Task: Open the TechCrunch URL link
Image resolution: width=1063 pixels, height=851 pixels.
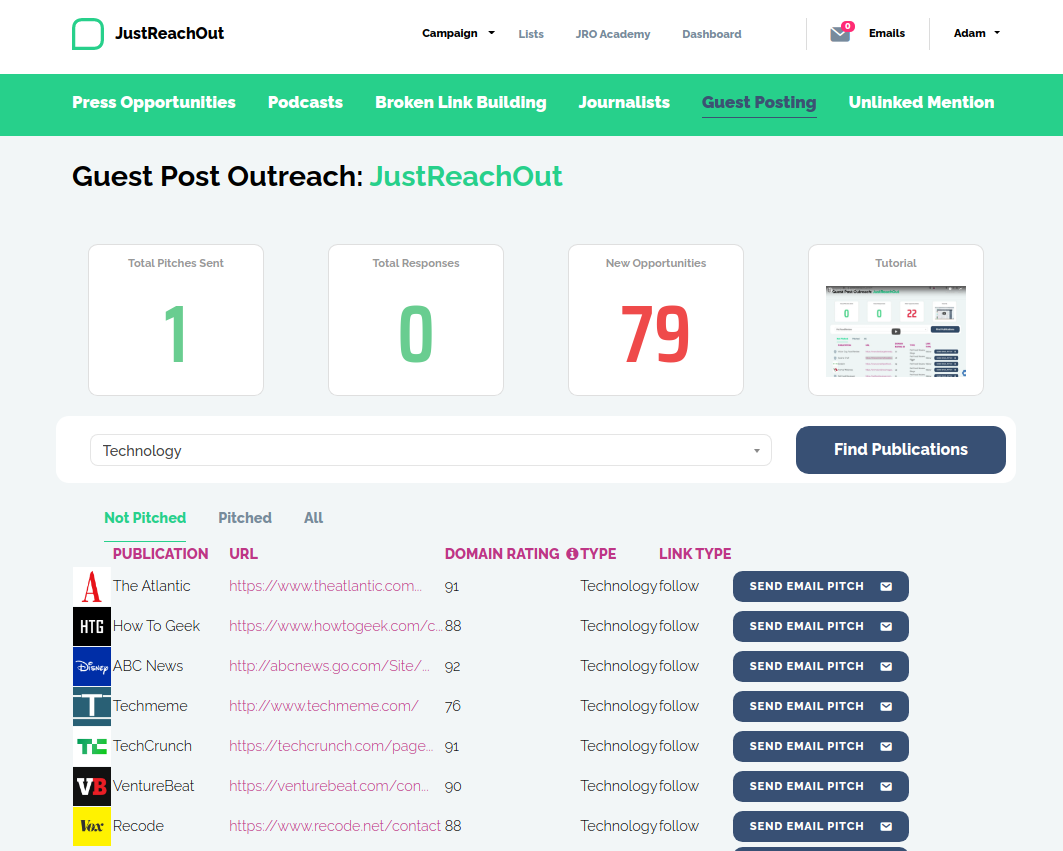Action: [332, 746]
